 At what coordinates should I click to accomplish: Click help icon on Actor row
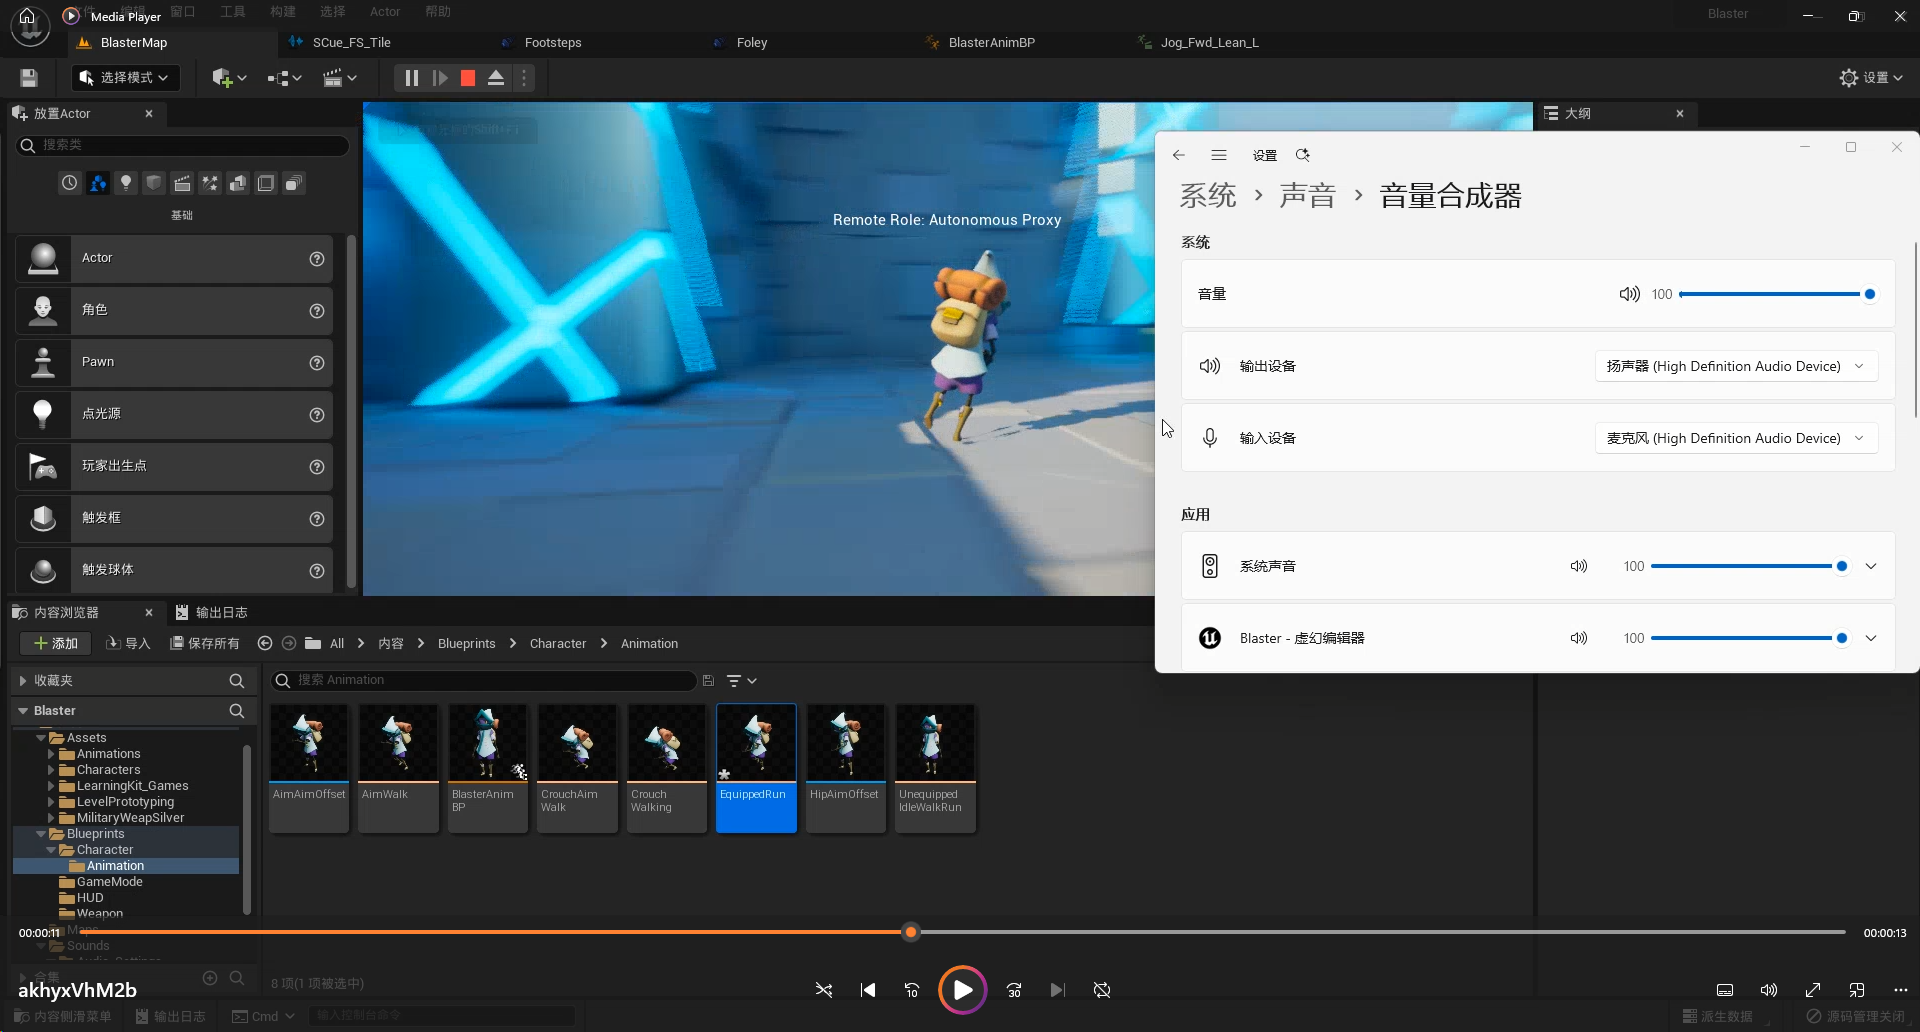tap(317, 259)
